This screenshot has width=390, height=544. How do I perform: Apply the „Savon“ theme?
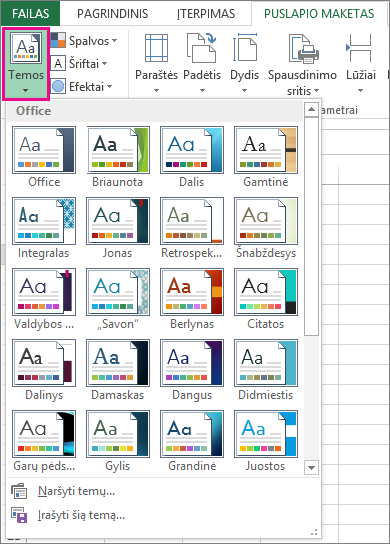click(118, 299)
